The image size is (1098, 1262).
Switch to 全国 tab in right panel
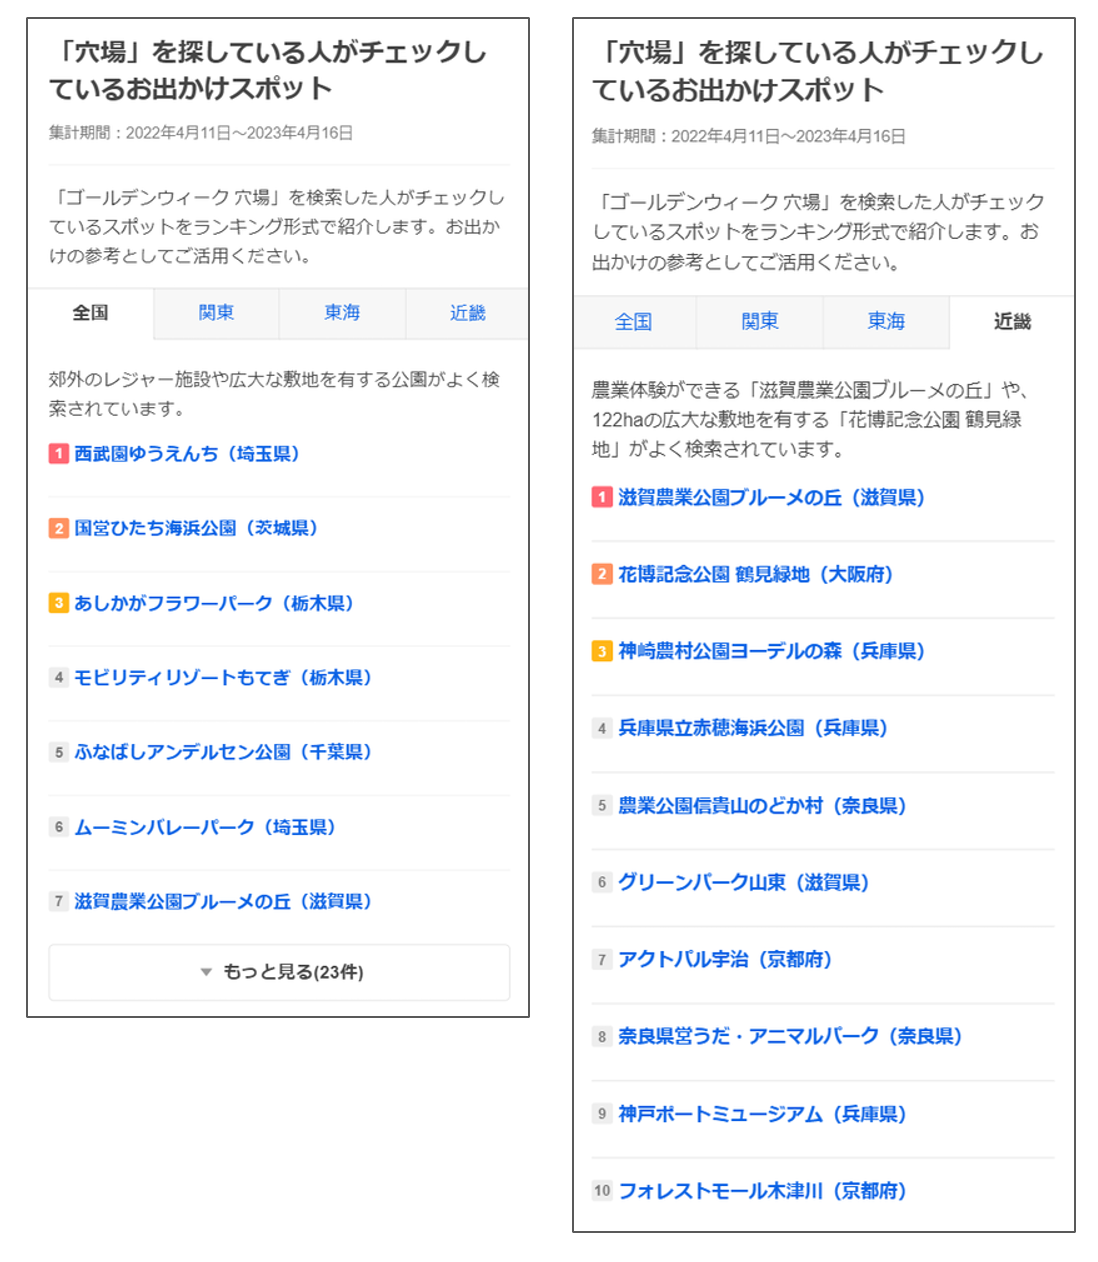[x=633, y=322]
